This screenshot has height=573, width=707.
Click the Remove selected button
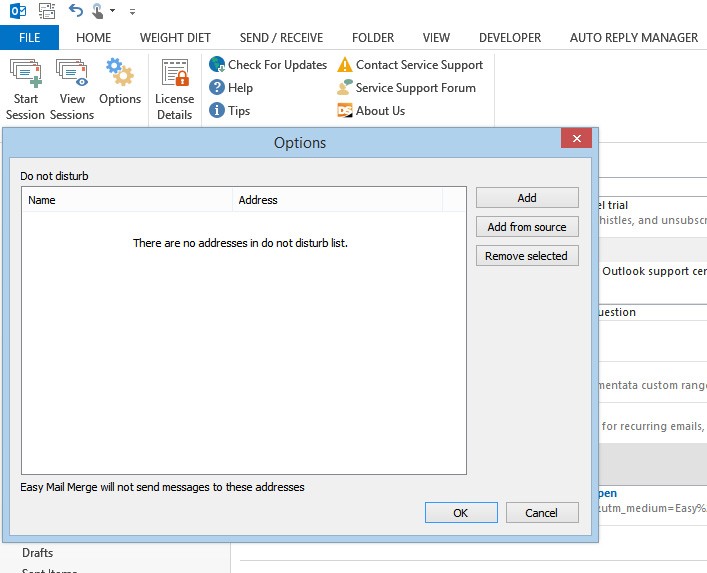527,256
